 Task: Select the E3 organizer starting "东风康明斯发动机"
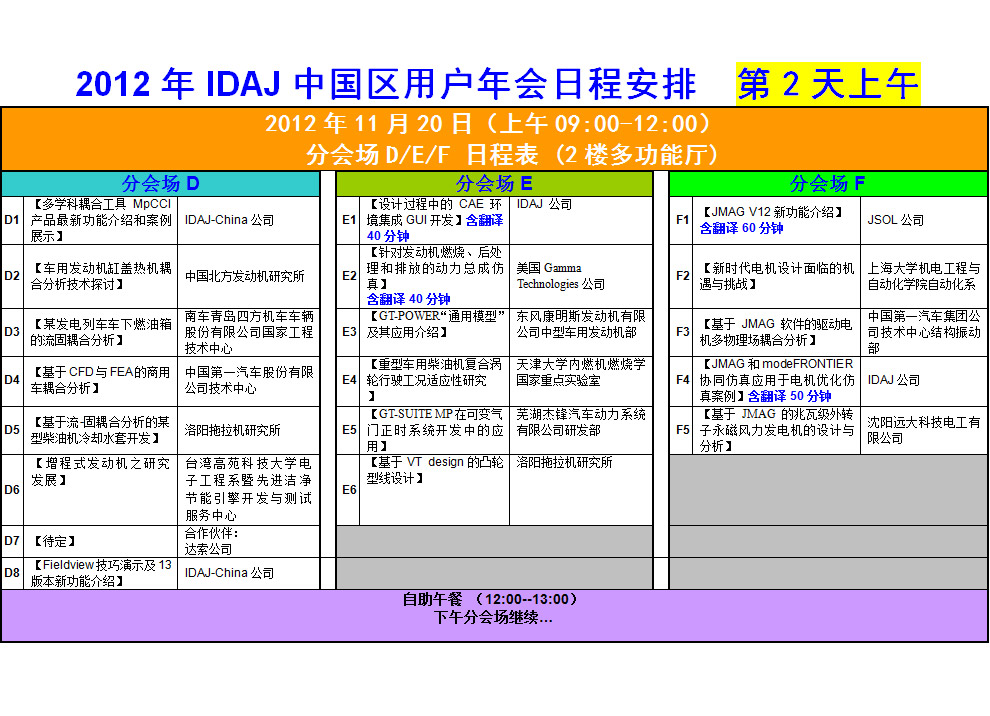(581, 324)
